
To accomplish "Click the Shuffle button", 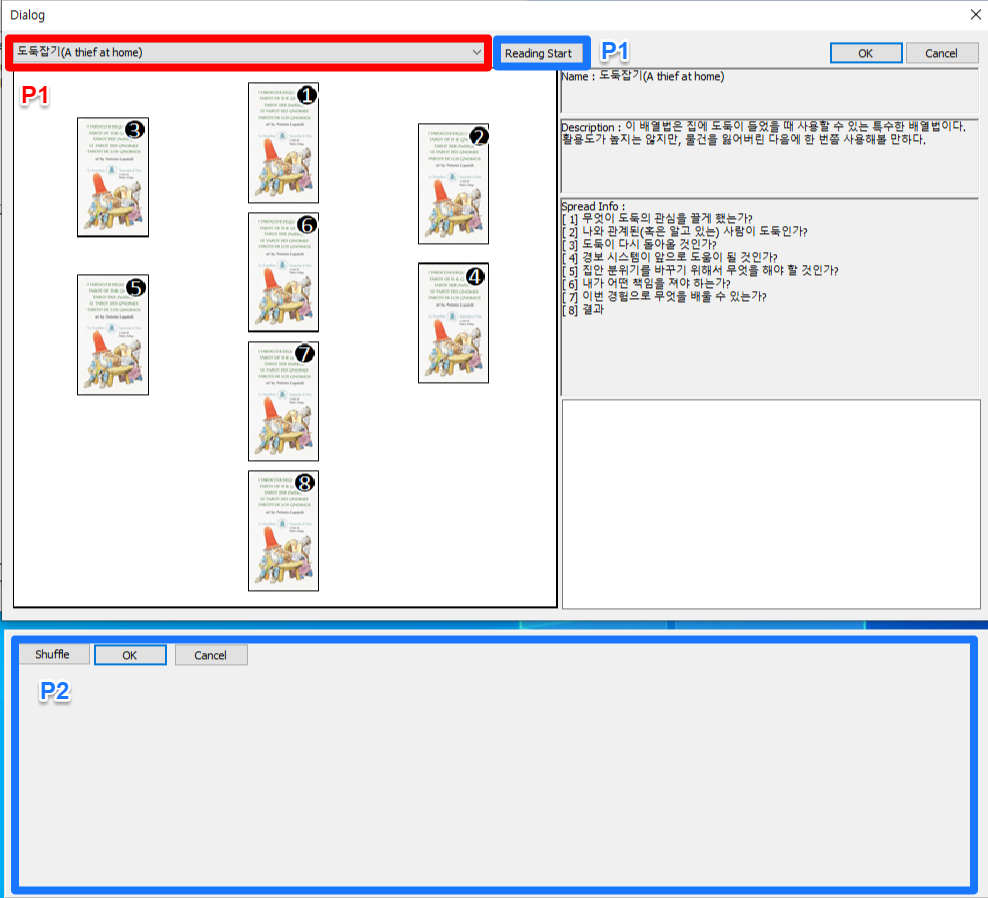I will [x=54, y=655].
